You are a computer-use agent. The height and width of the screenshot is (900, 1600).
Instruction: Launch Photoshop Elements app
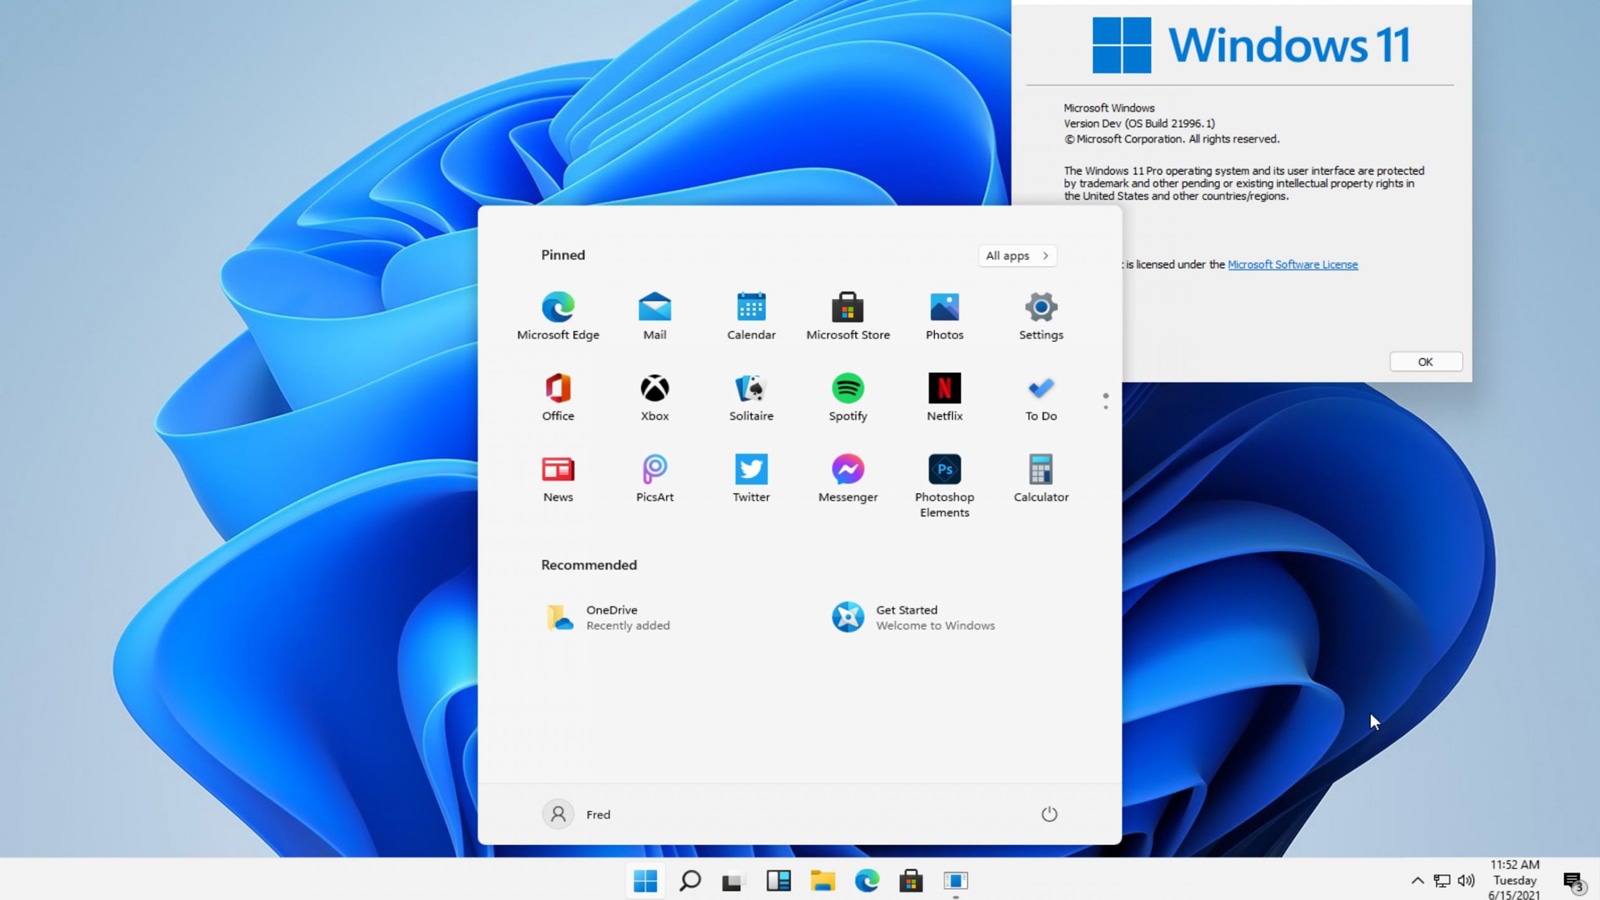coord(944,470)
